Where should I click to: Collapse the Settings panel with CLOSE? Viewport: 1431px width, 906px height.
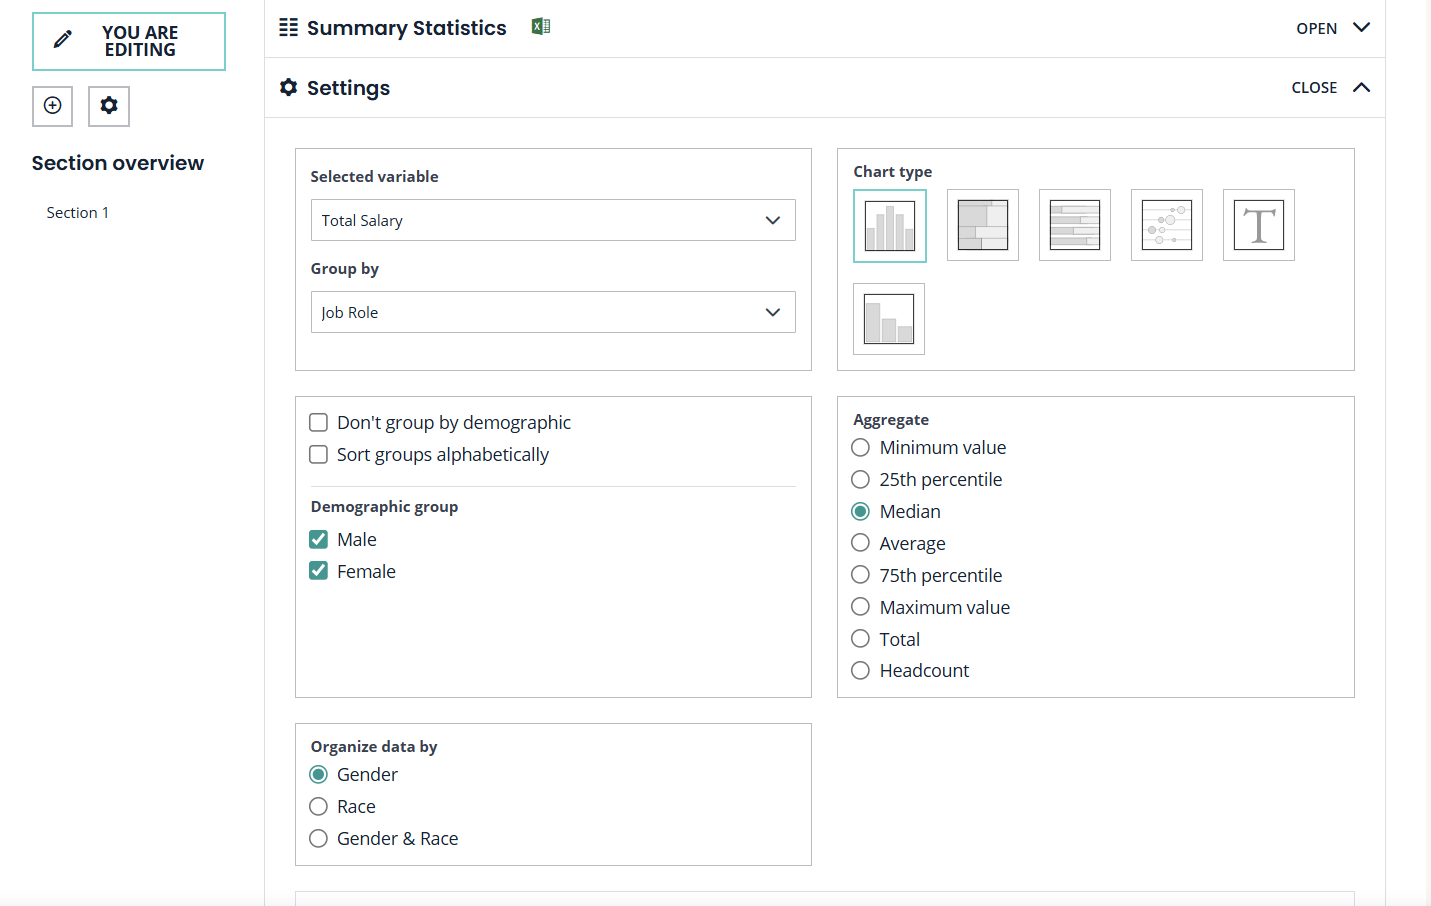click(1330, 88)
